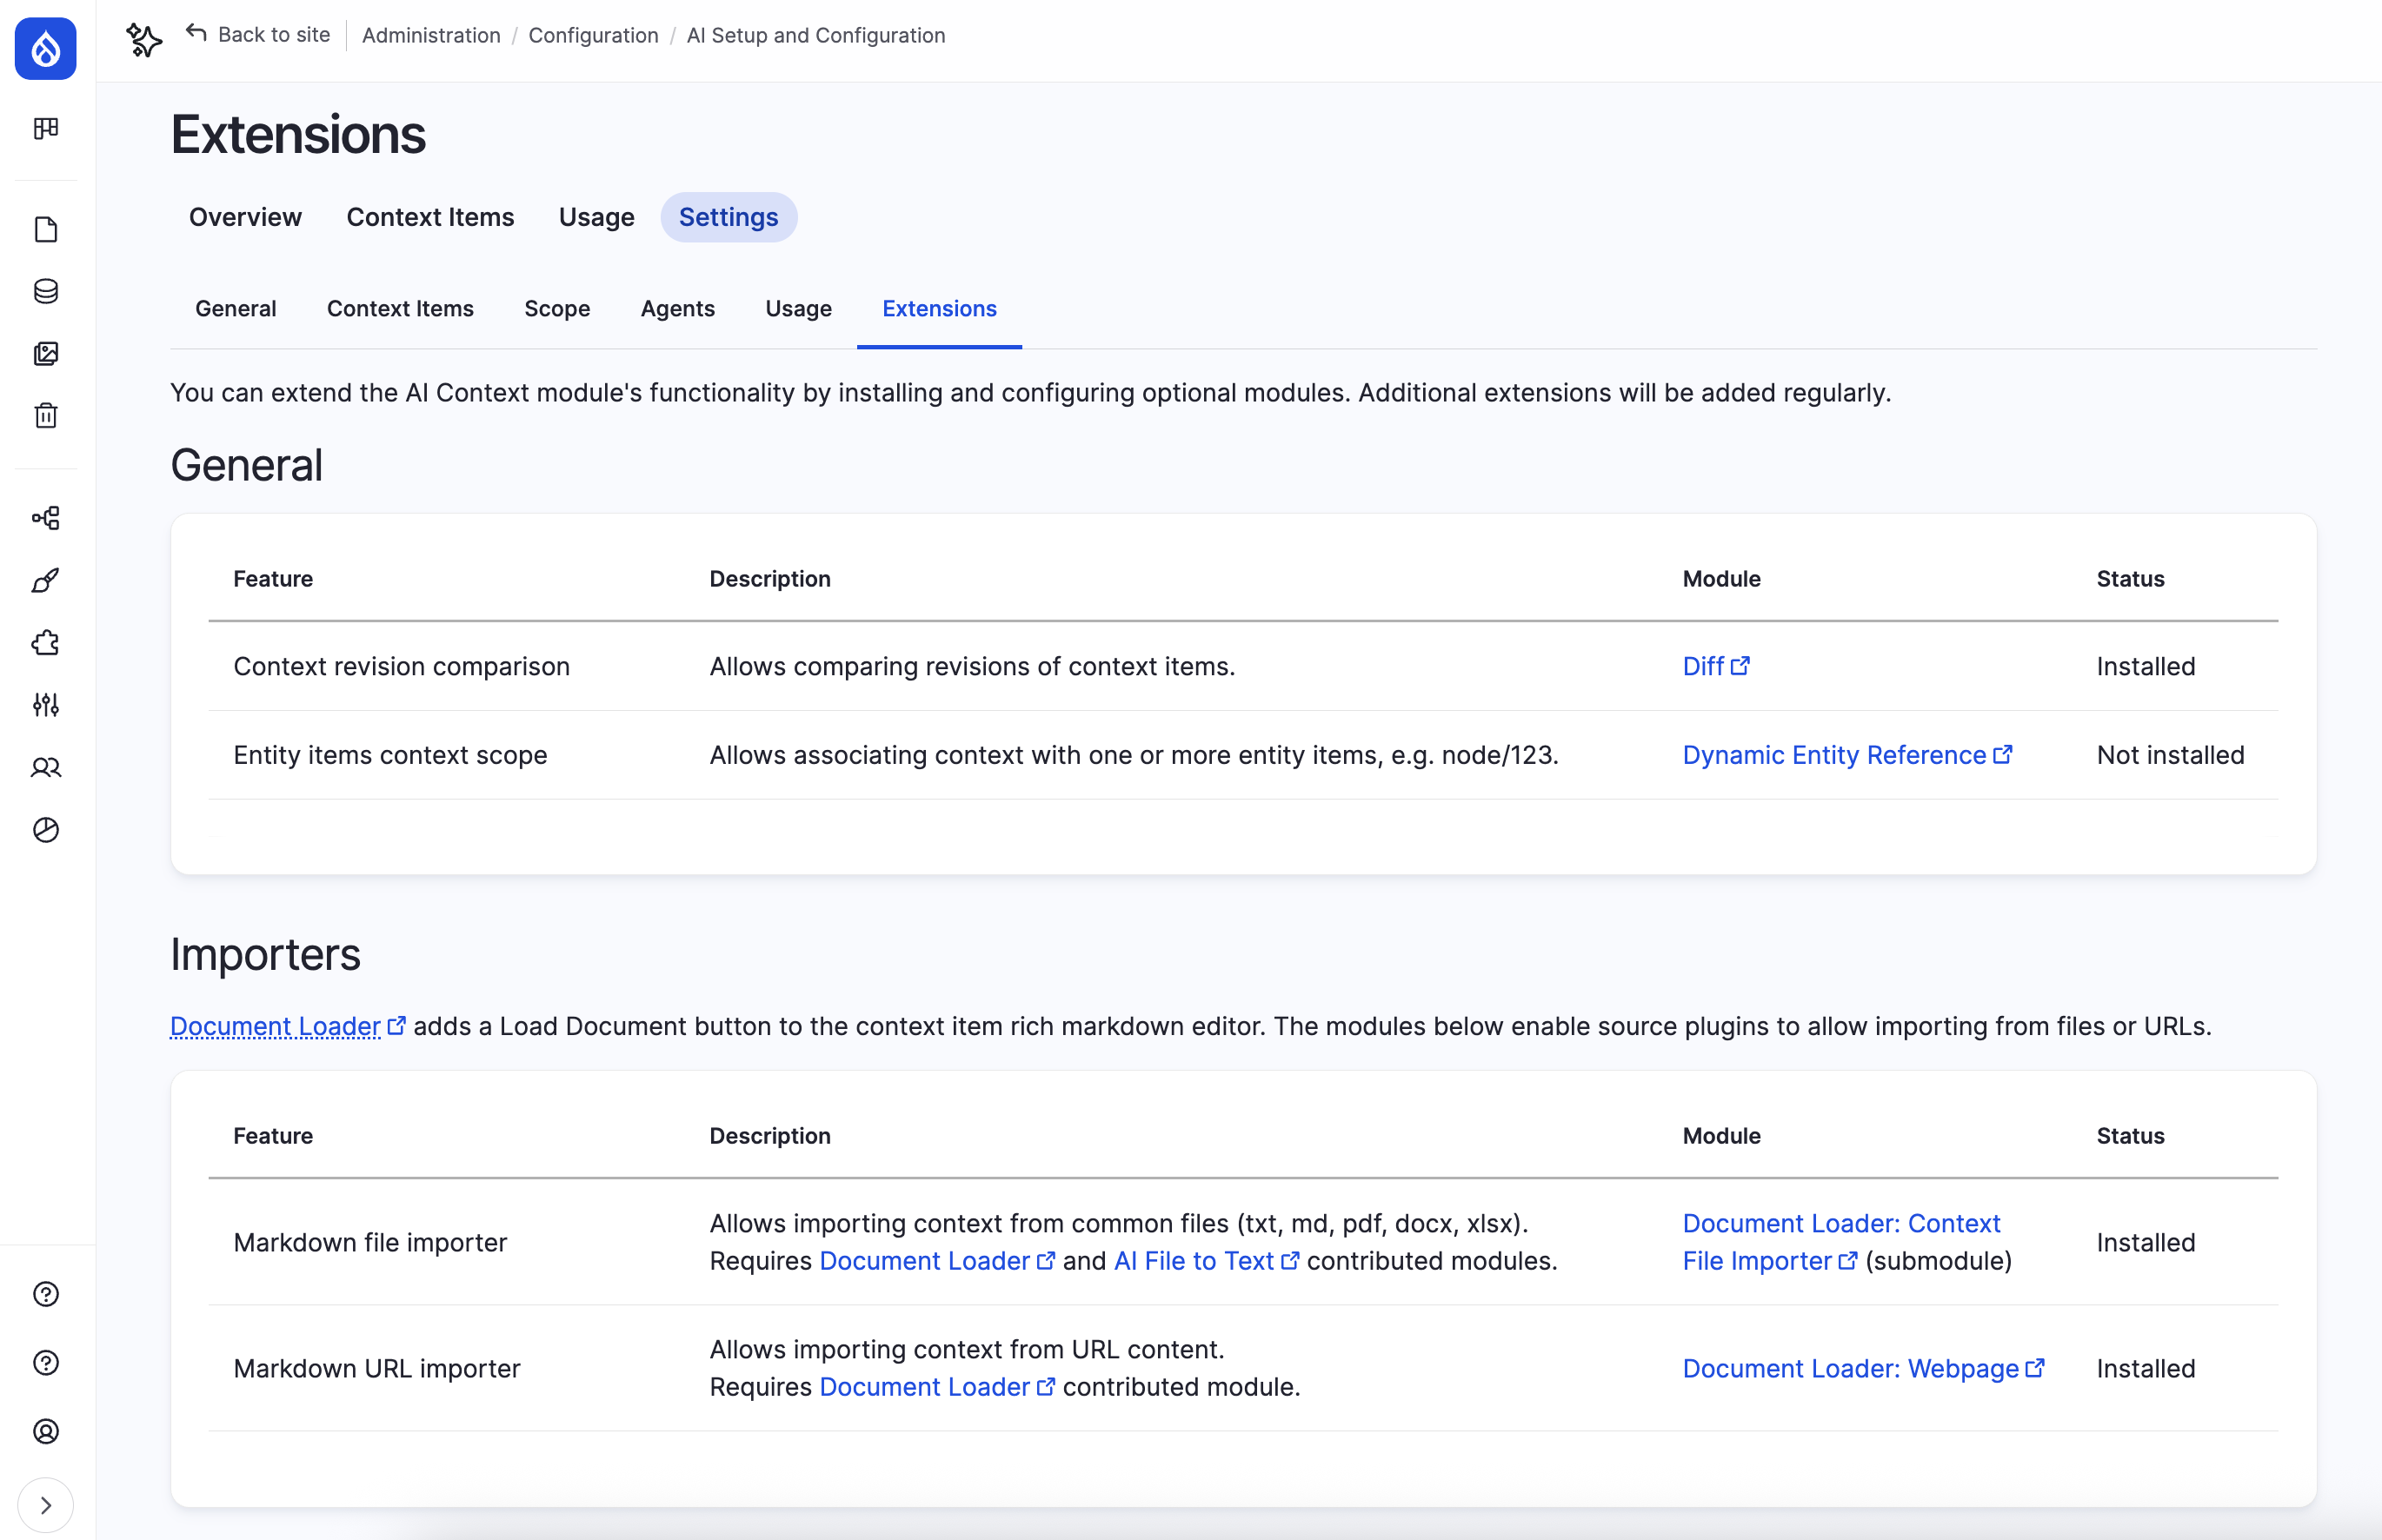Click the Installed status in Diff row
Image resolution: width=2382 pixels, height=1540 pixels.
[2145, 666]
